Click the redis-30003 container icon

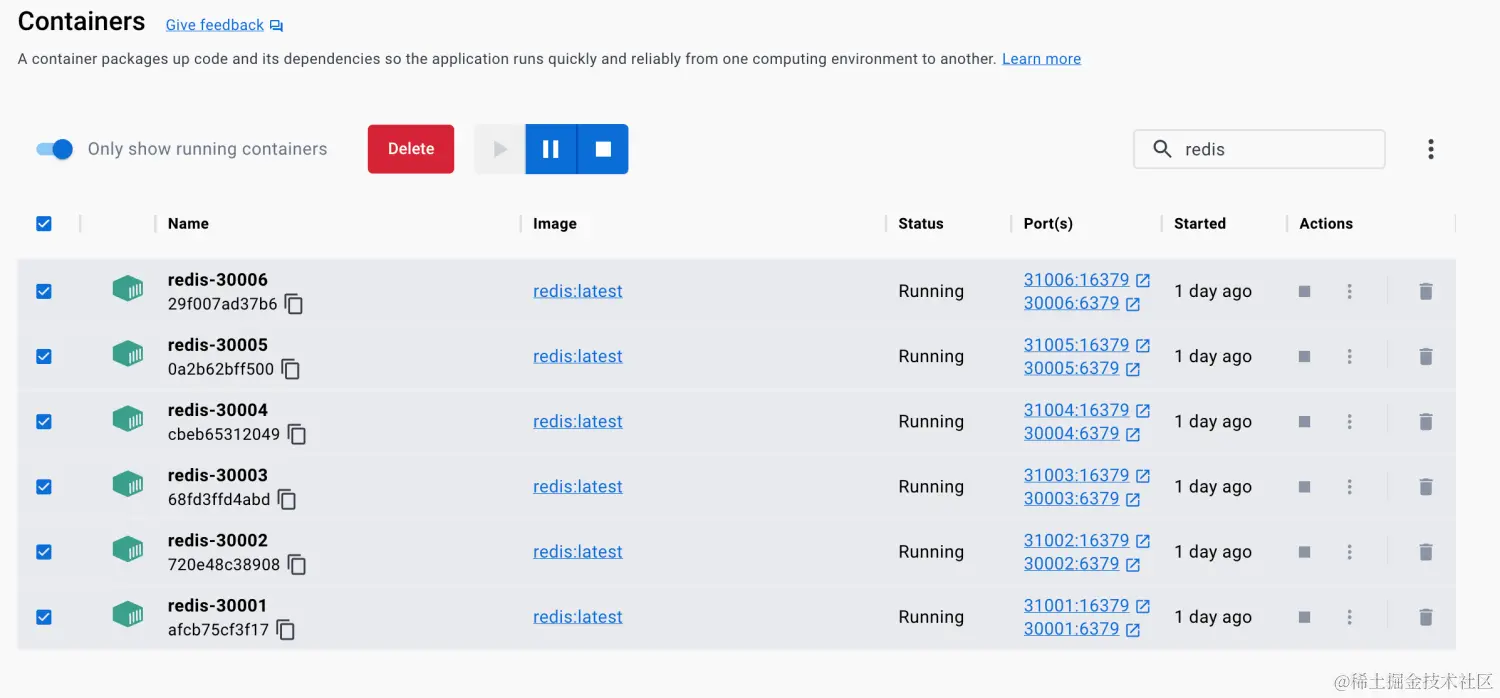tap(128, 484)
